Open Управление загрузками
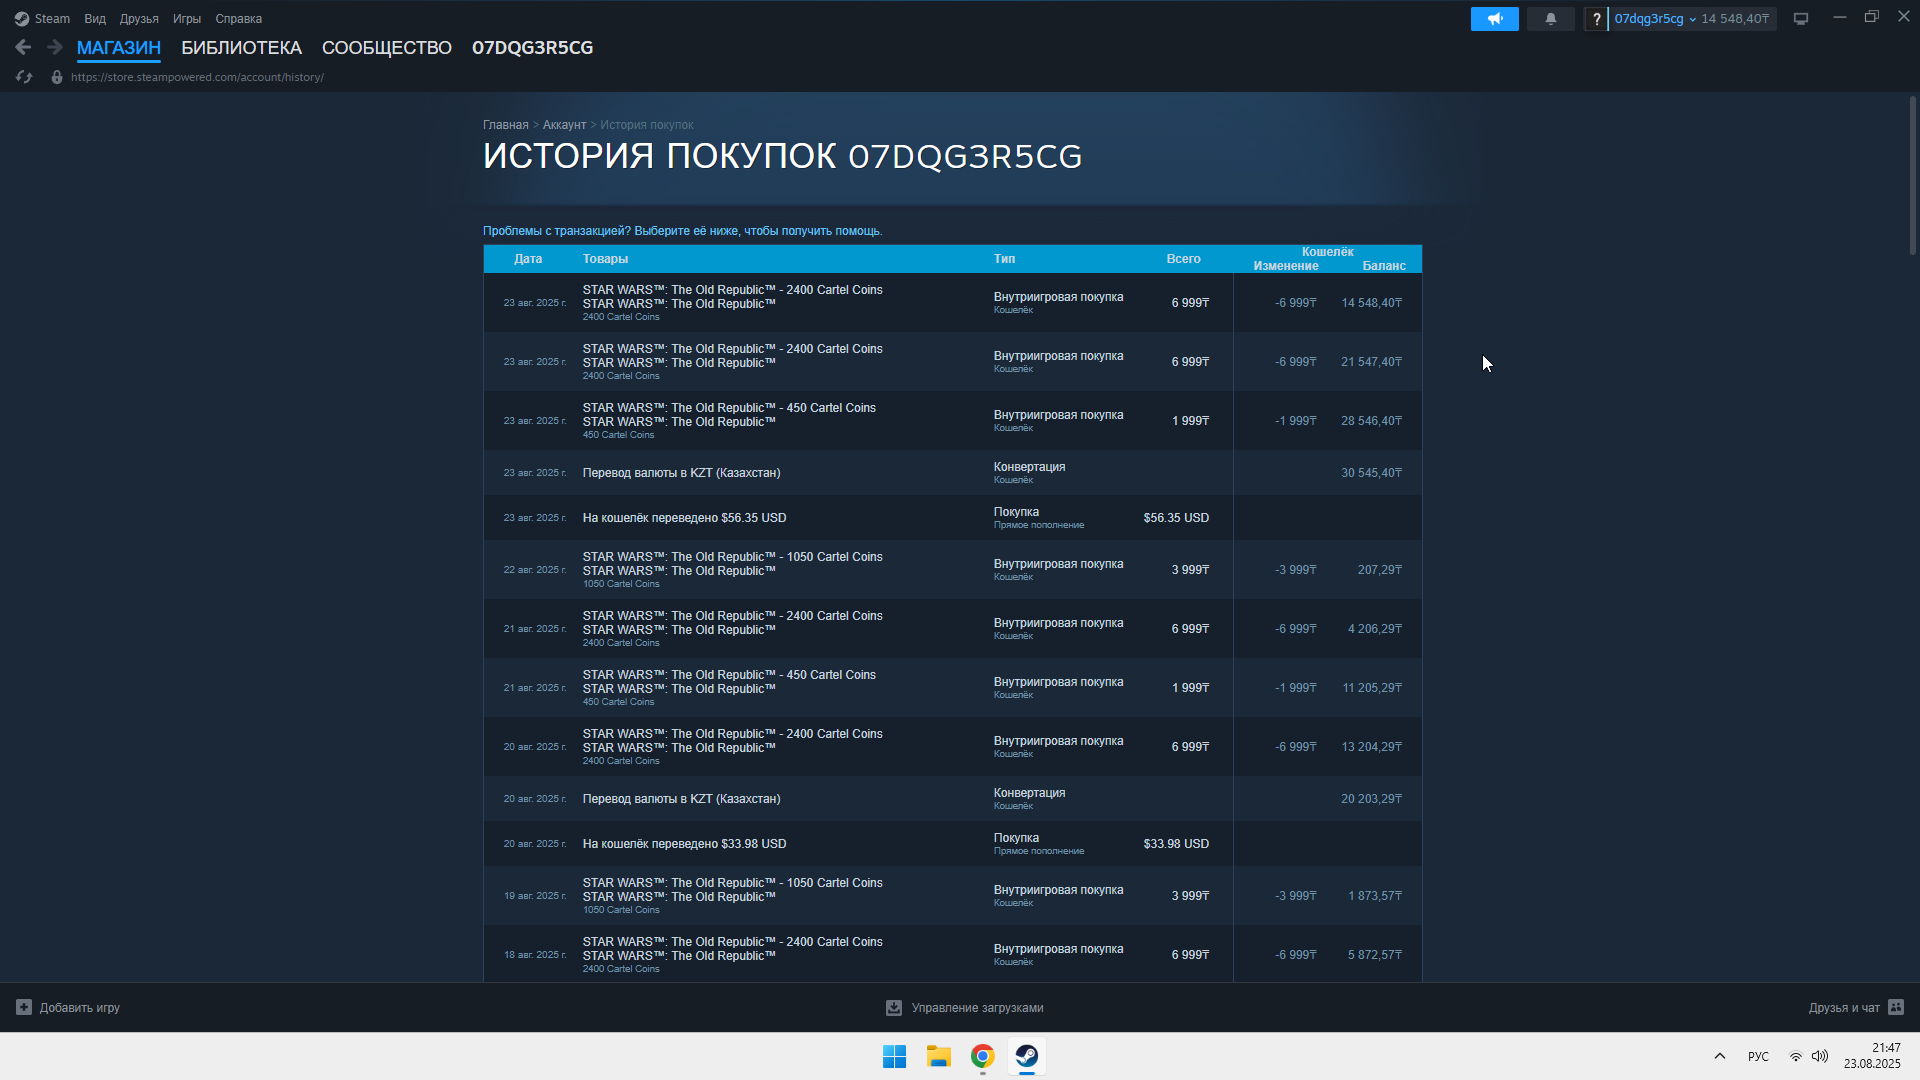Screen dimensions: 1920x1080 pos(965,1008)
